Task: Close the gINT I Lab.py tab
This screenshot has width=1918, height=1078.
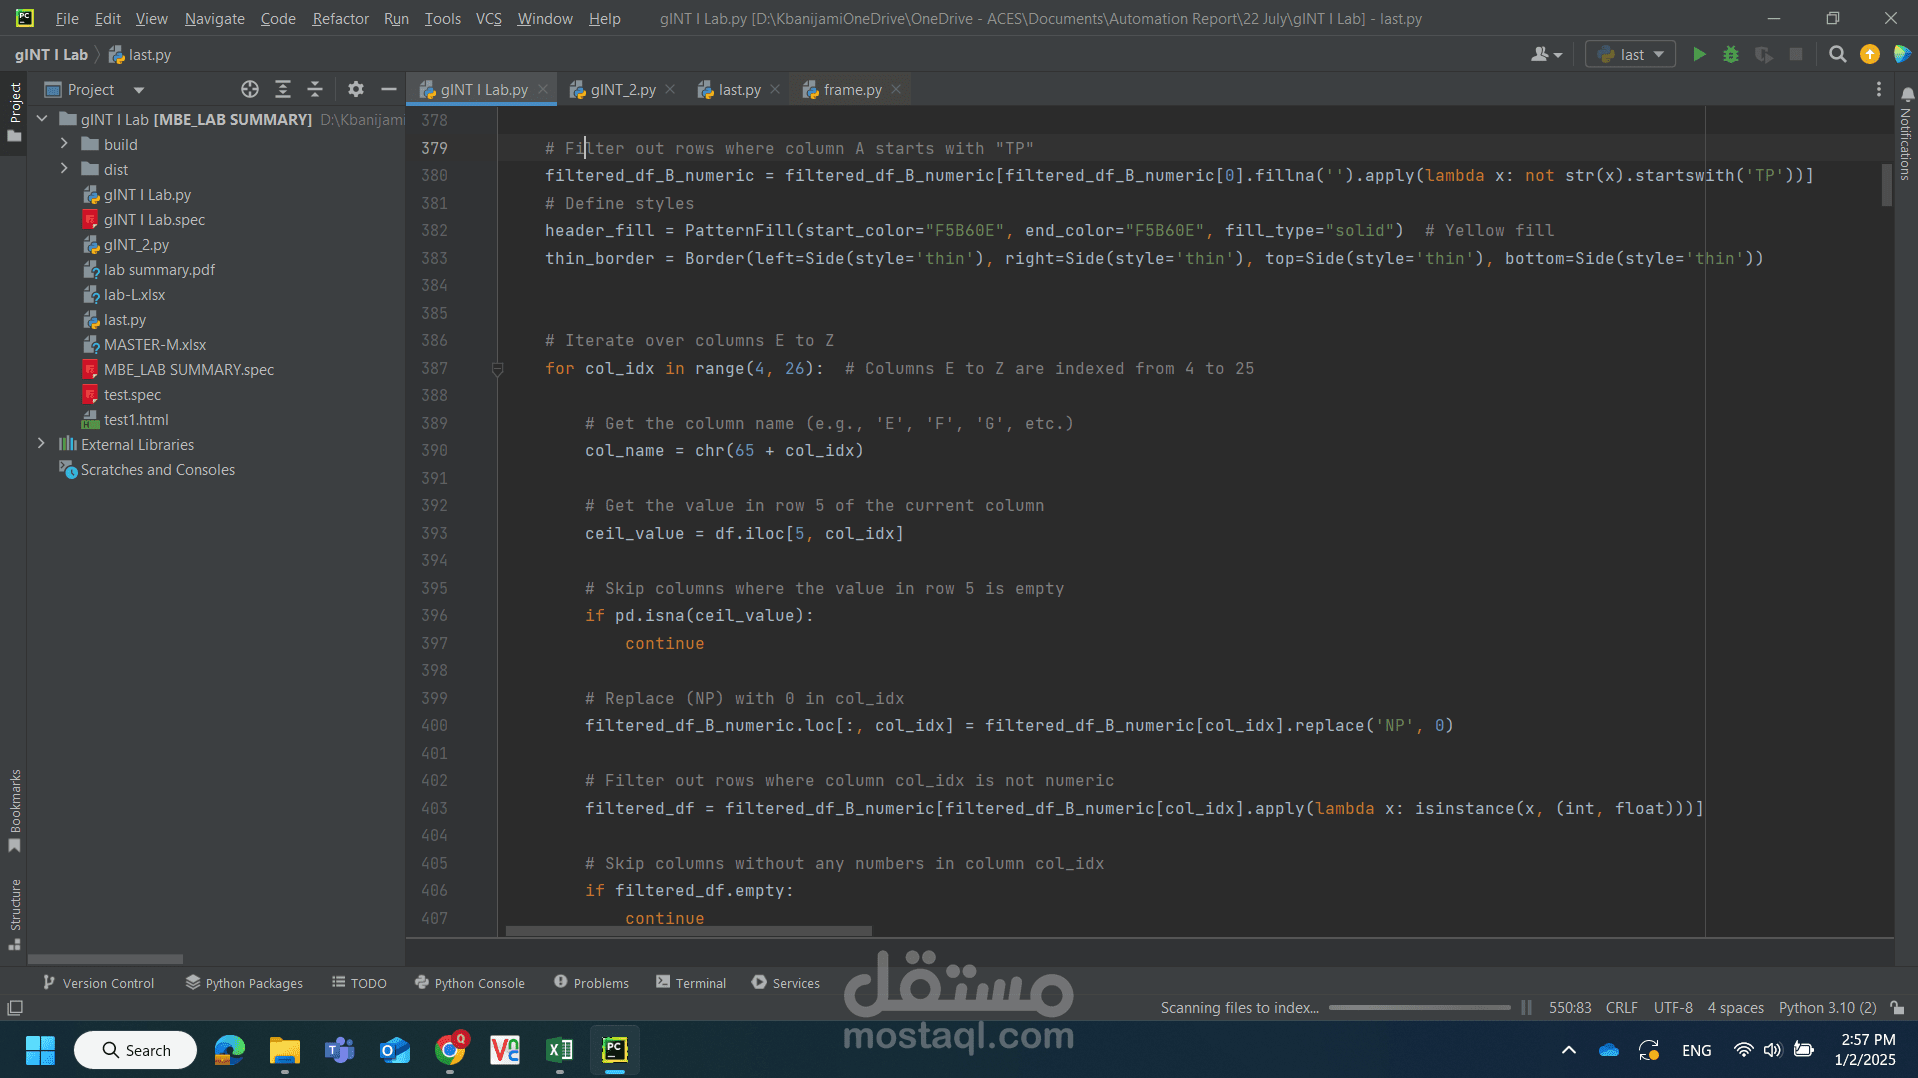Action: click(543, 89)
